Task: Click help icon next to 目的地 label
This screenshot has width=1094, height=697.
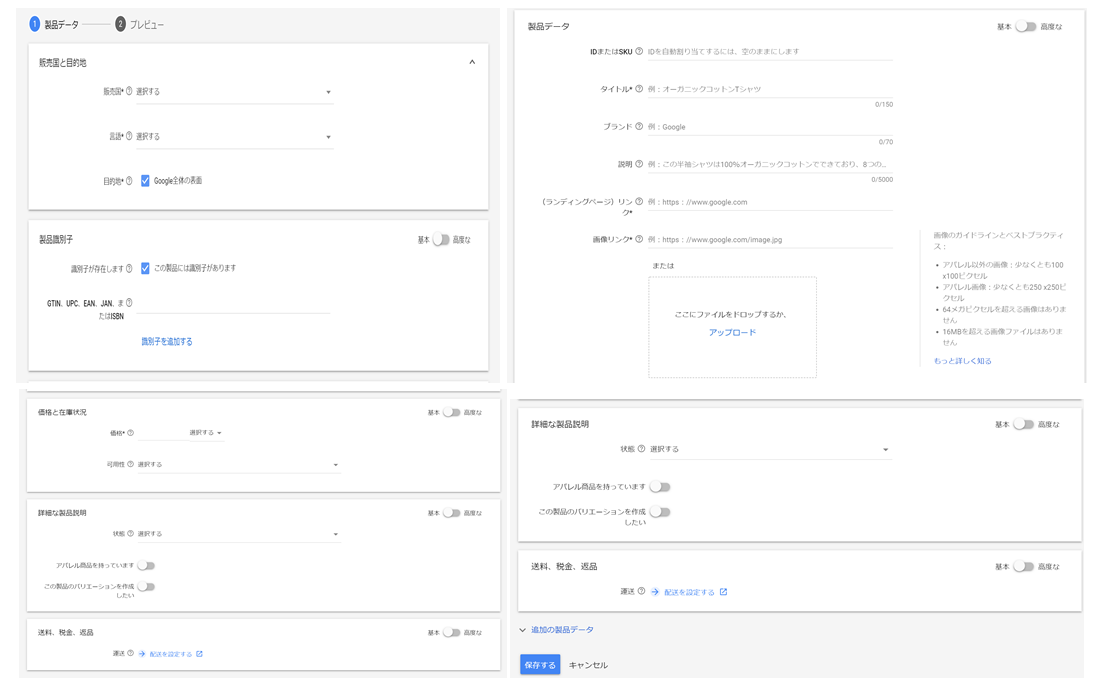Action: pyautogui.click(x=129, y=181)
